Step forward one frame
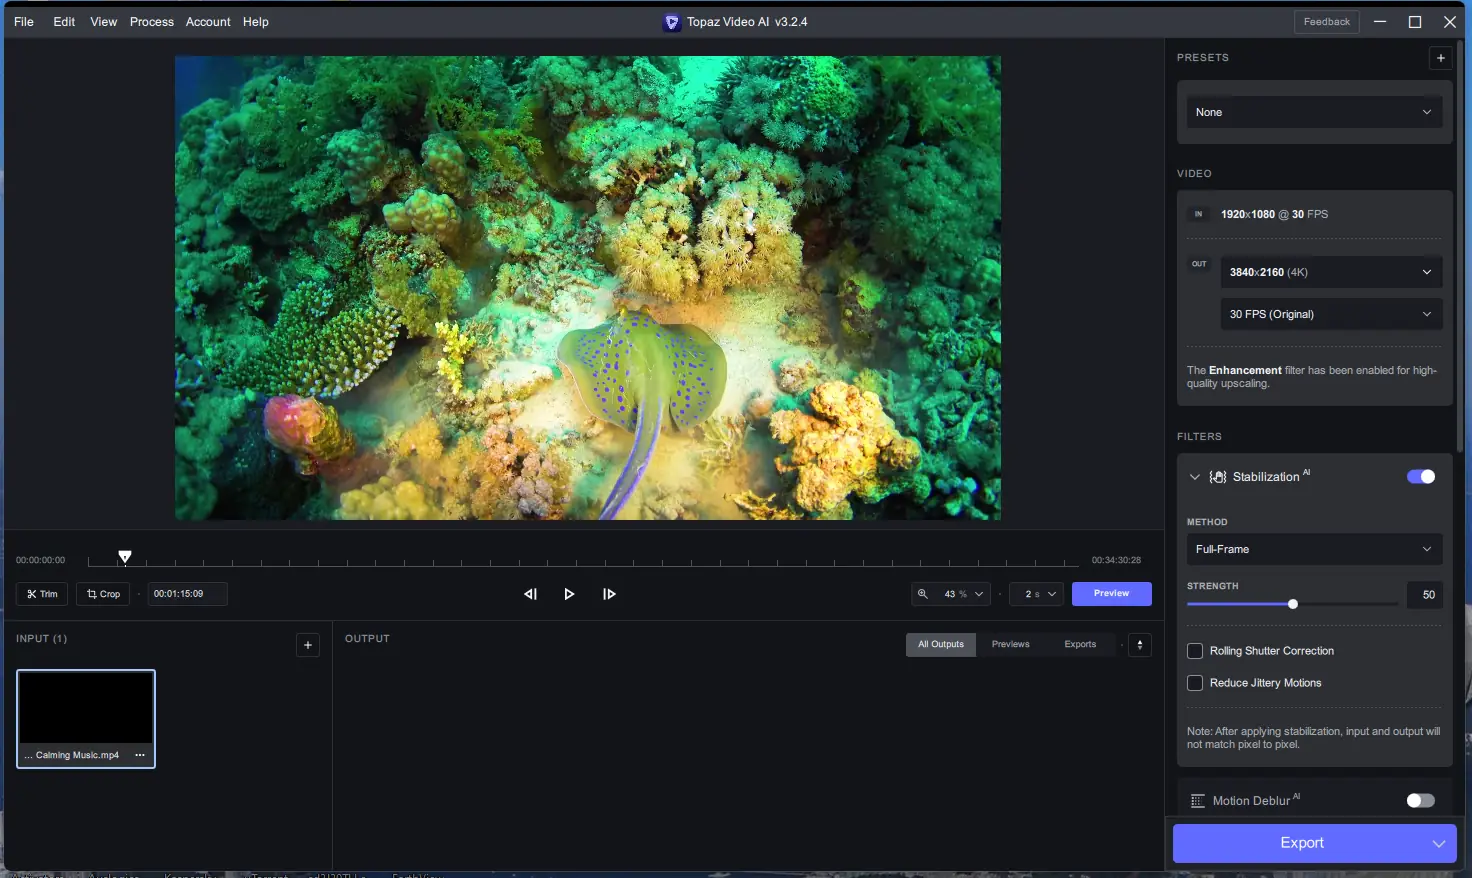1472x878 pixels. (x=609, y=594)
